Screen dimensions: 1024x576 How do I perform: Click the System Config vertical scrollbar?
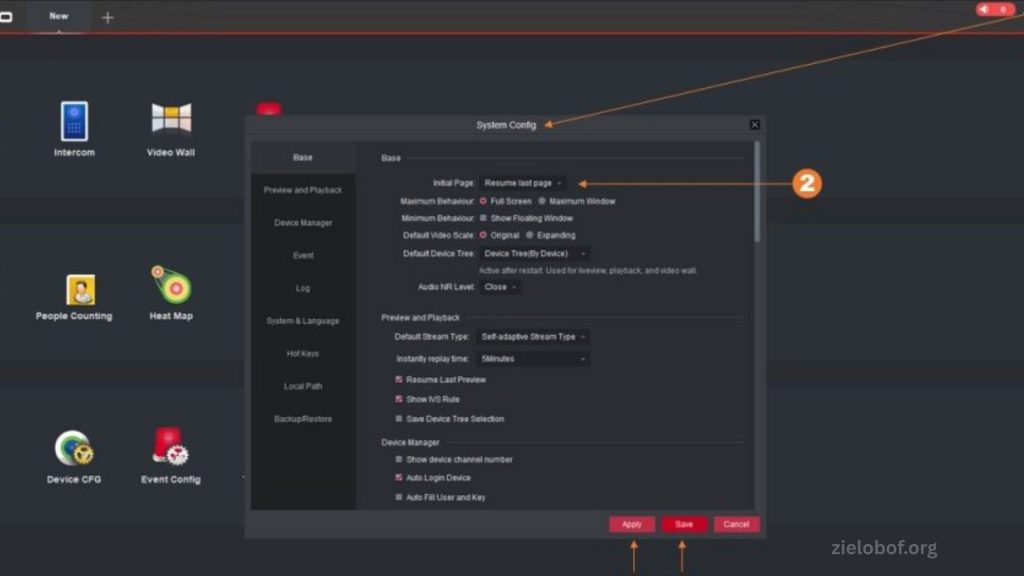[x=757, y=190]
